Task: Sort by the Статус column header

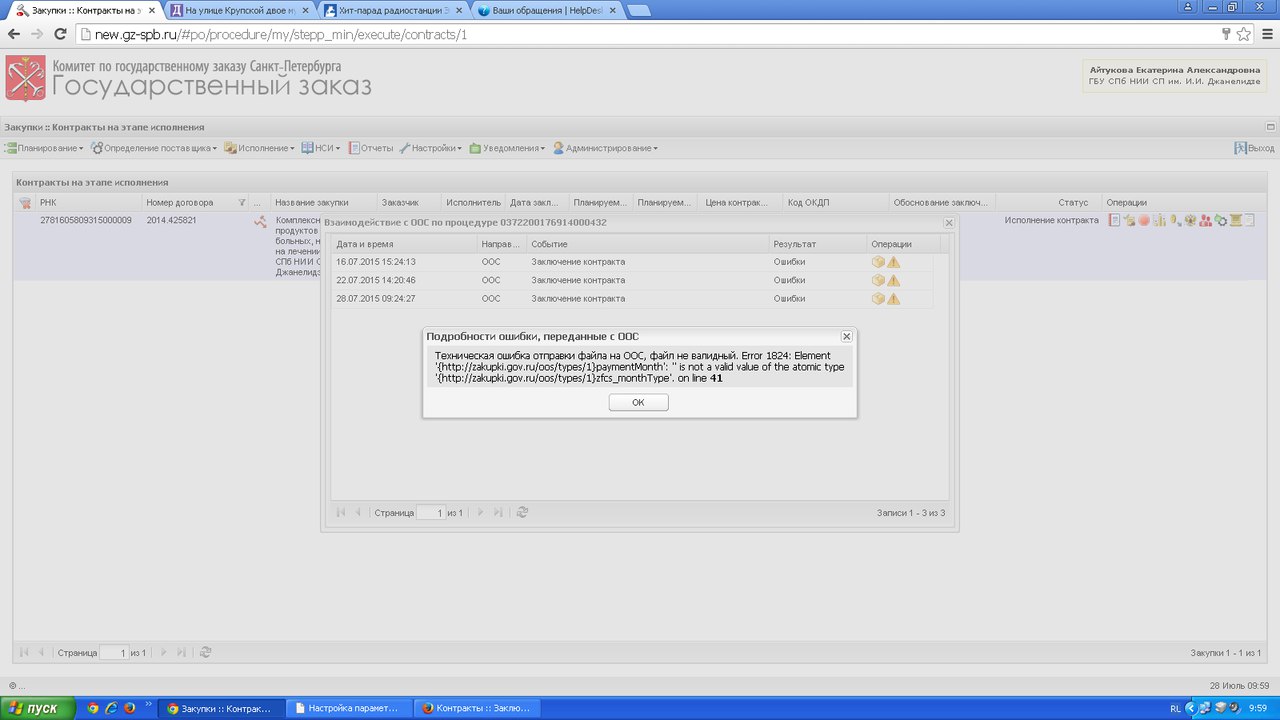Action: click(x=1050, y=202)
